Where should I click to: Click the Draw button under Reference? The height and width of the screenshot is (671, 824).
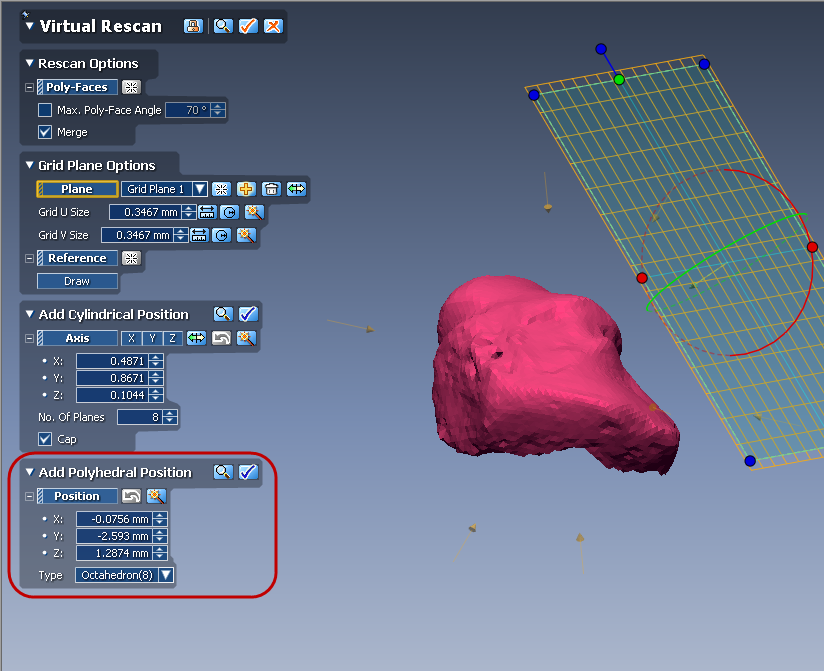(x=77, y=281)
